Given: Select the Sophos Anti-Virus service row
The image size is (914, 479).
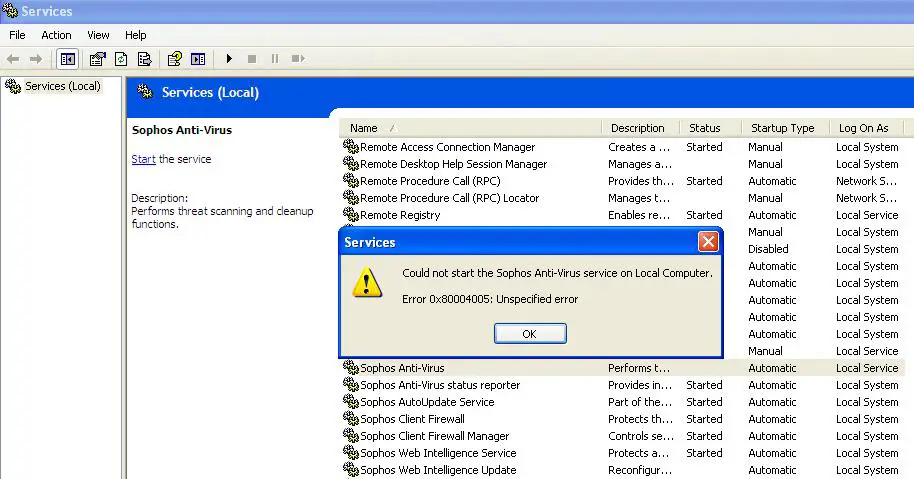Looking at the screenshot, I should tap(622, 368).
